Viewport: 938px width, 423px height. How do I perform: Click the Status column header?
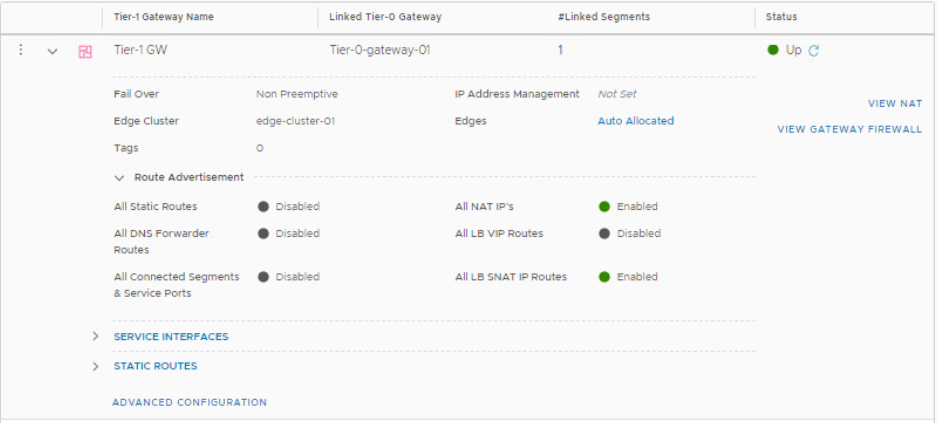click(781, 17)
